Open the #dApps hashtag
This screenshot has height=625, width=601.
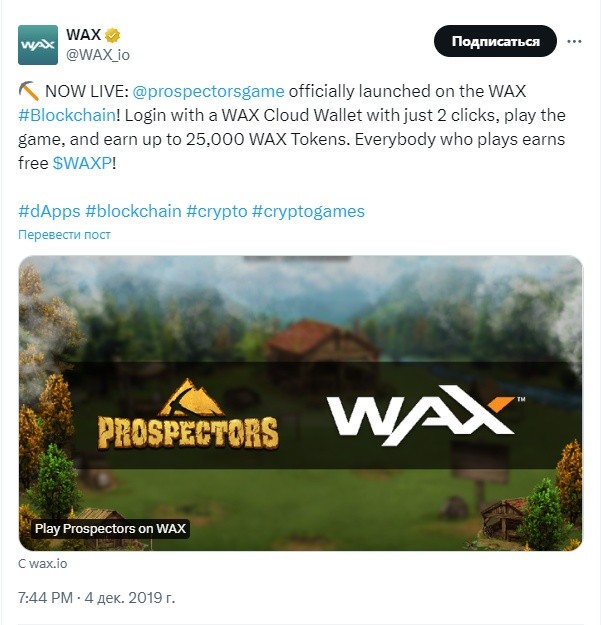49,211
